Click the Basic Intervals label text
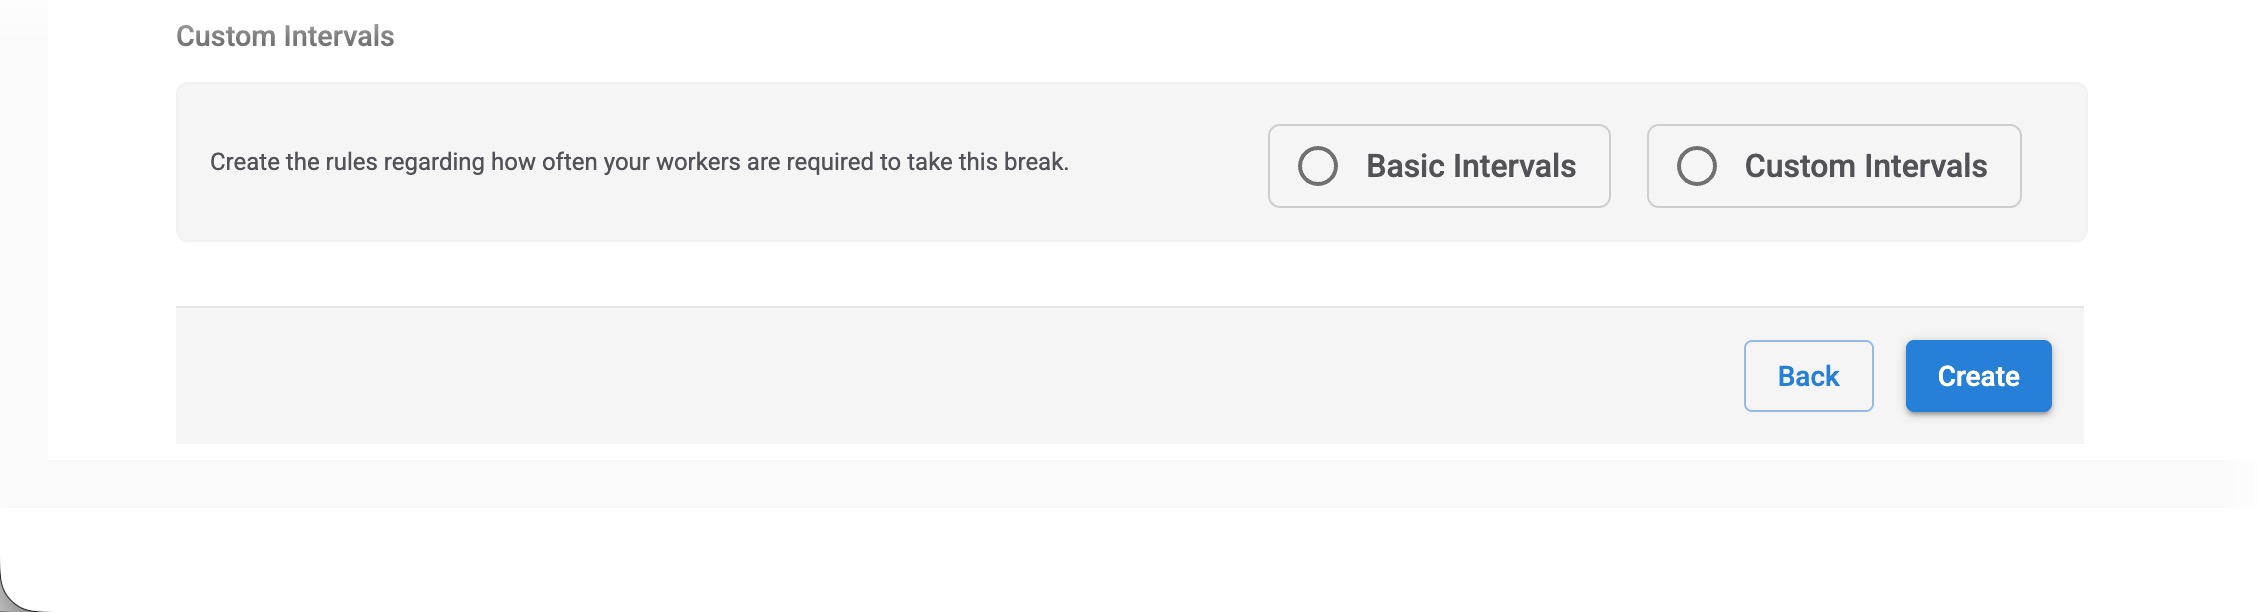The image size is (2258, 612). [x=1471, y=166]
